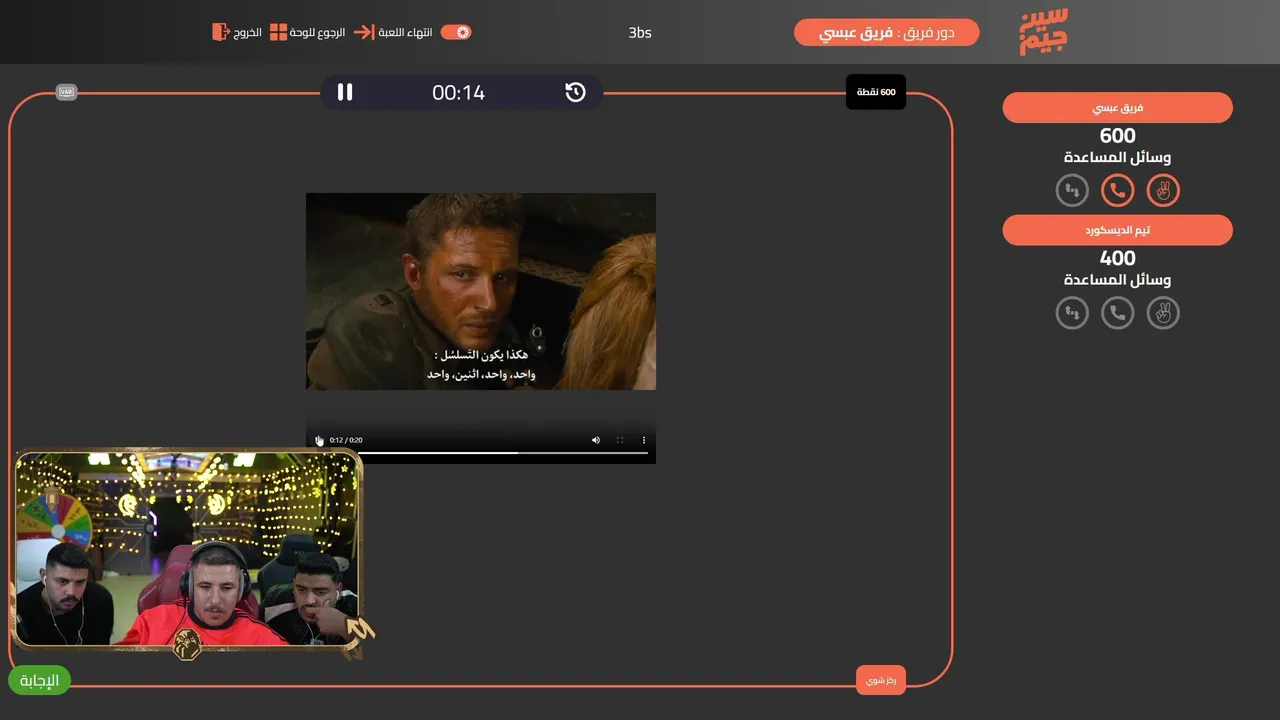
Task: Click the سين جيم logo
Action: click(1044, 32)
